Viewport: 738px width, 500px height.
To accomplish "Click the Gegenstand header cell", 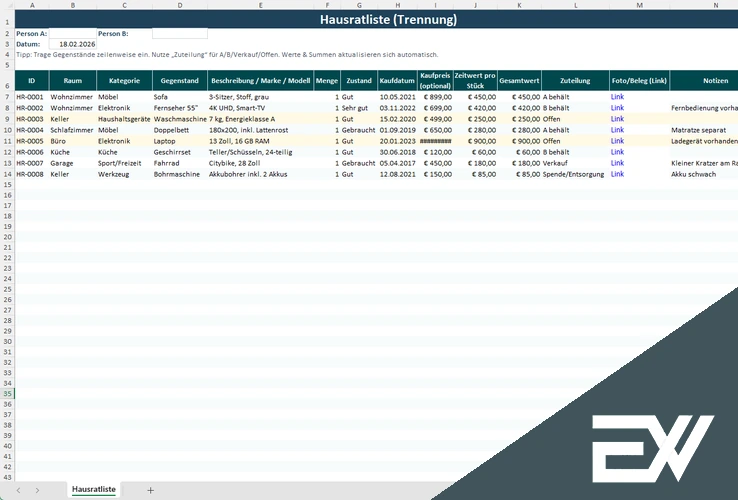I will point(180,81).
